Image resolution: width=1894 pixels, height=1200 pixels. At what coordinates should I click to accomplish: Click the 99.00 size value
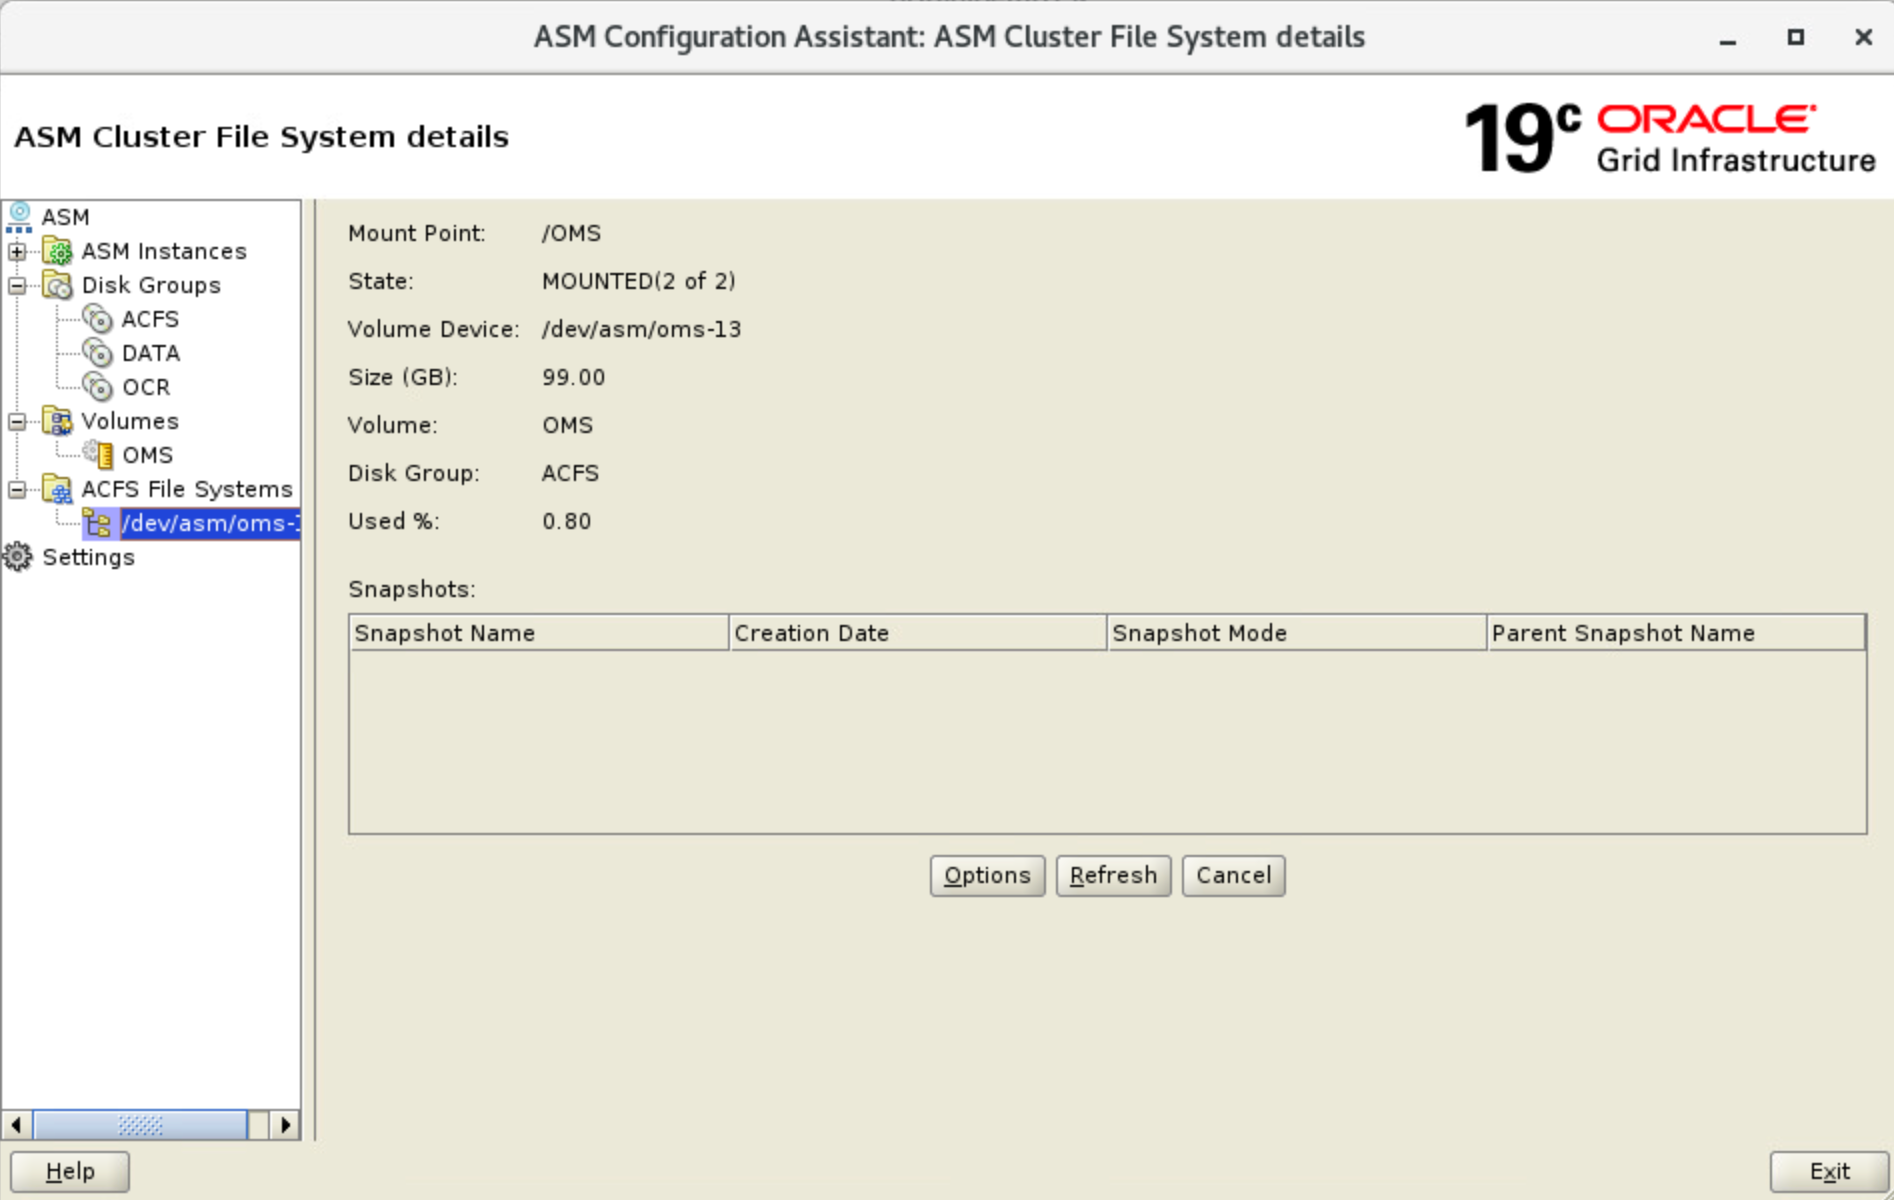point(573,377)
